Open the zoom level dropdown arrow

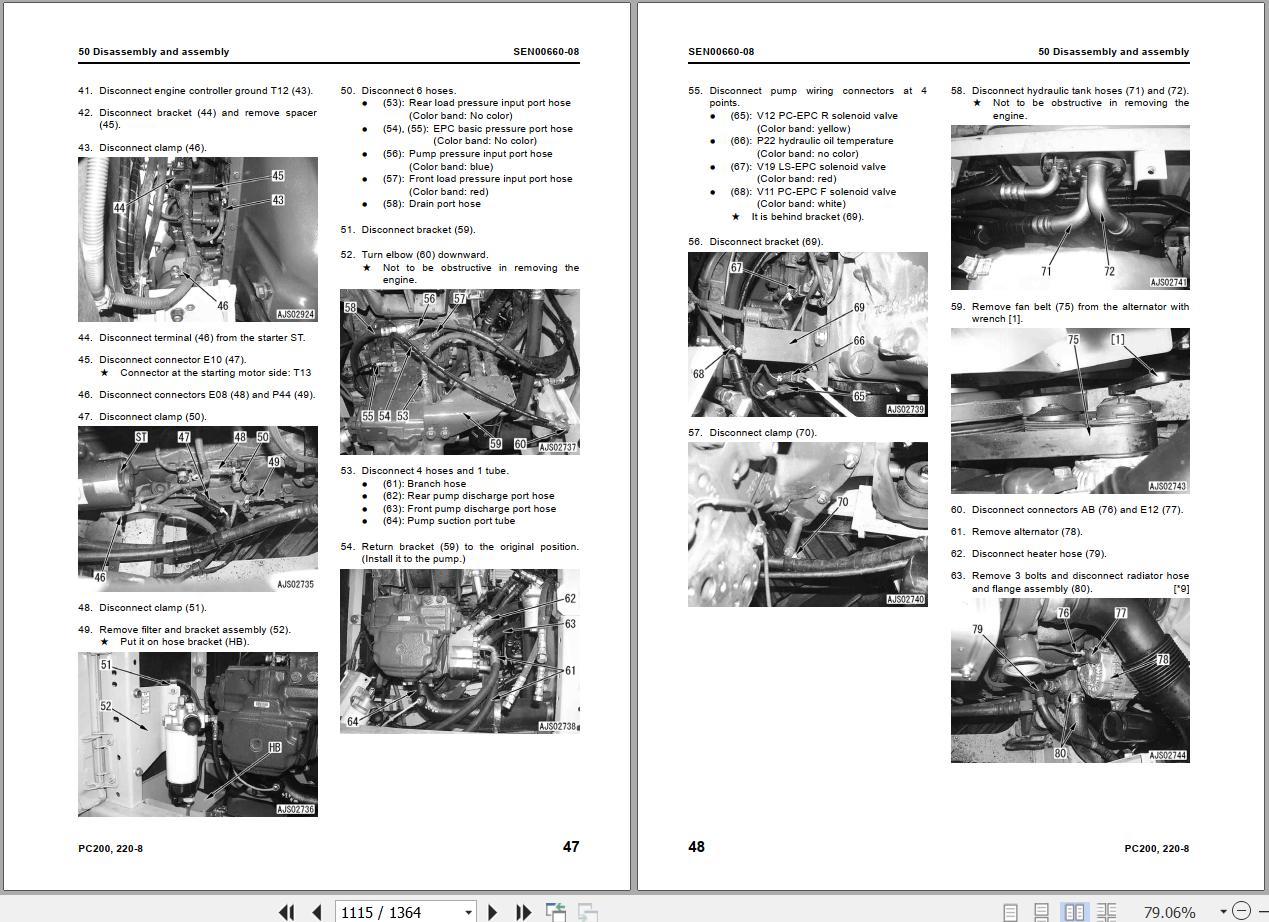(x=1222, y=912)
